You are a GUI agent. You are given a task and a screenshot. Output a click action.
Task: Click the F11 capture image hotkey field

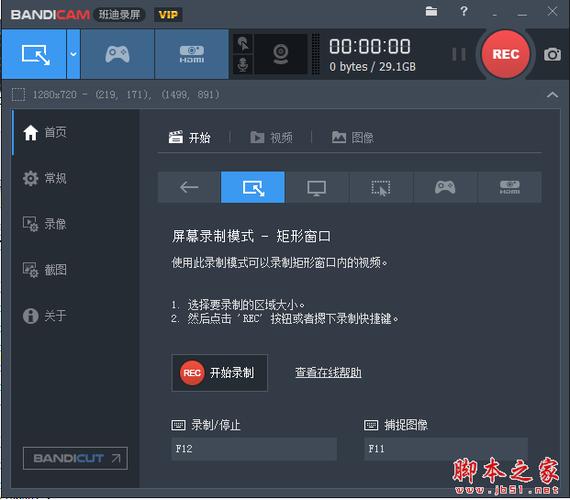tap(446, 449)
